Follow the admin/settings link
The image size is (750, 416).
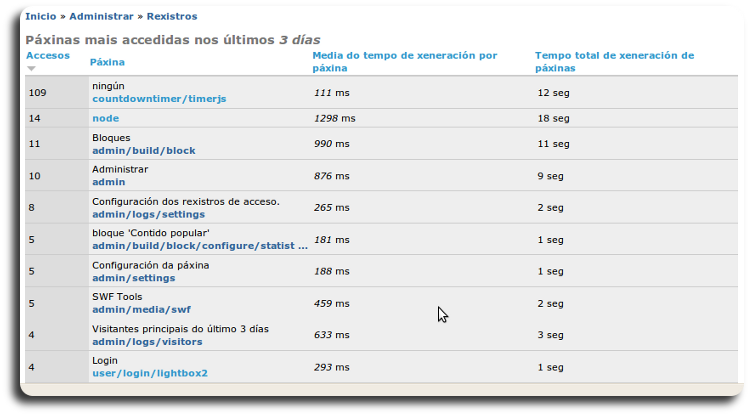click(133, 278)
